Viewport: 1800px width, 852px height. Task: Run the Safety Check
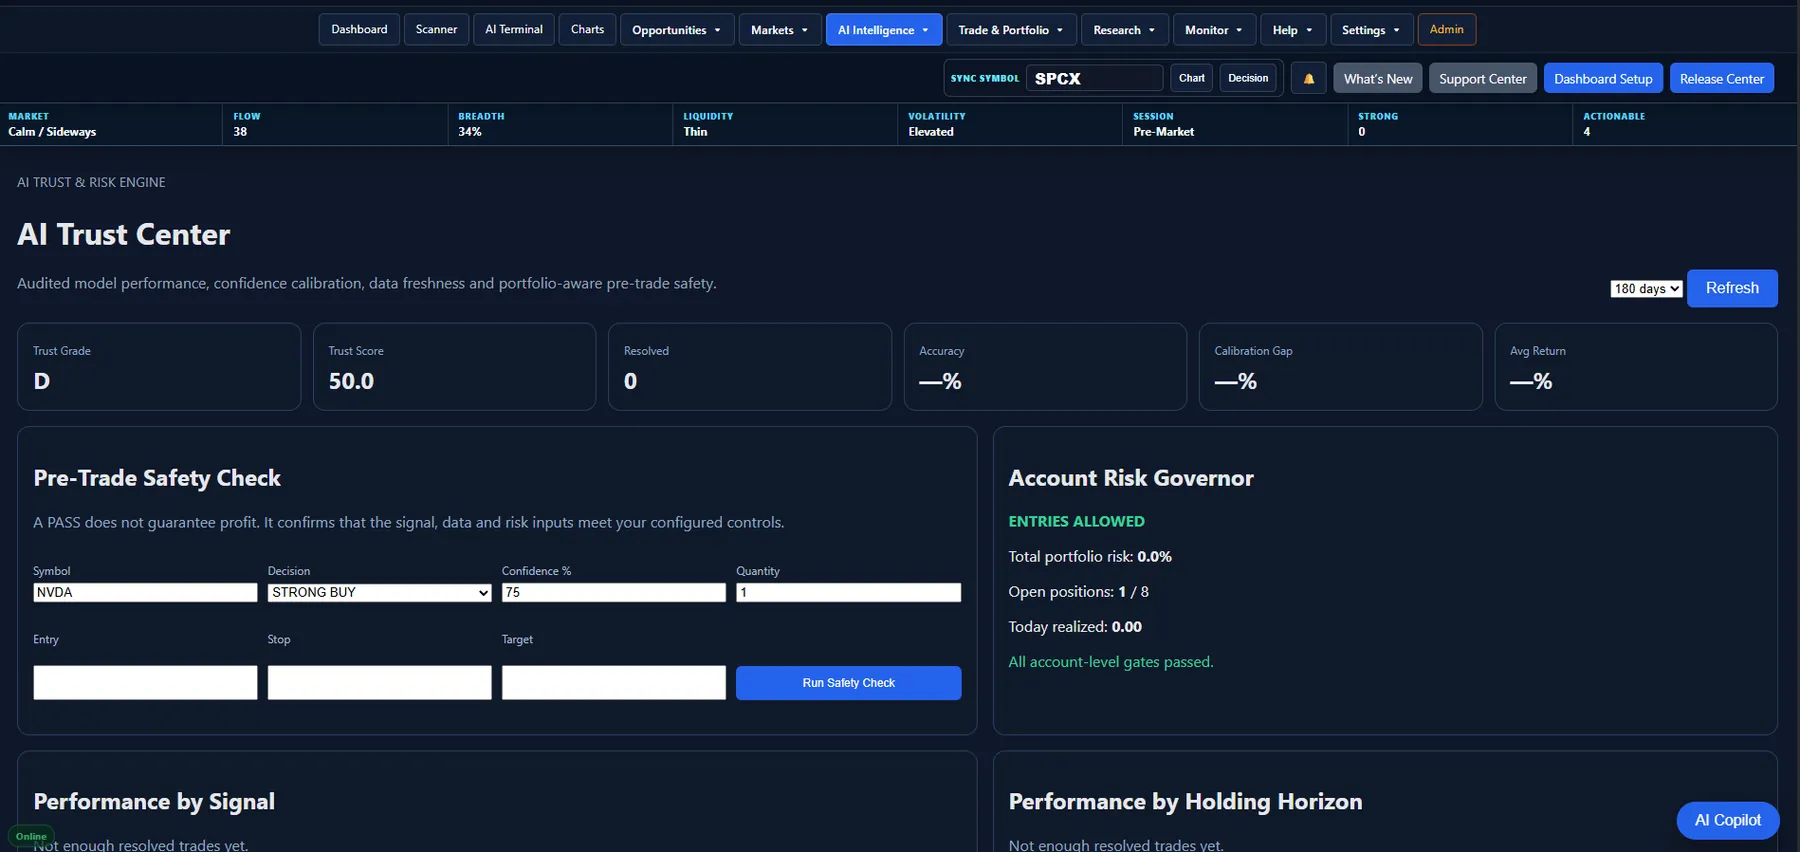pyautogui.click(x=848, y=682)
